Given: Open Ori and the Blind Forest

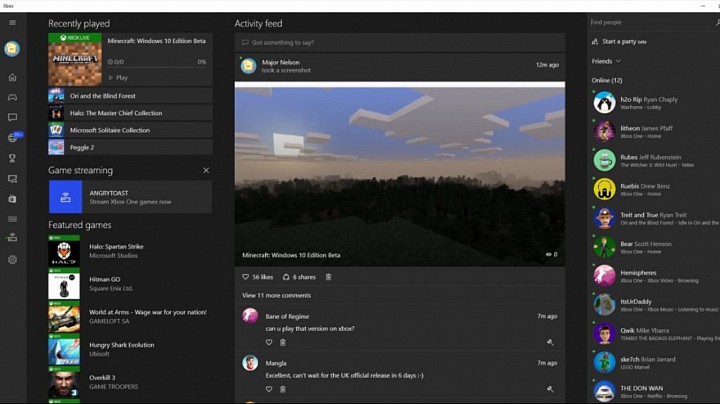Looking at the screenshot, I should point(130,96).
